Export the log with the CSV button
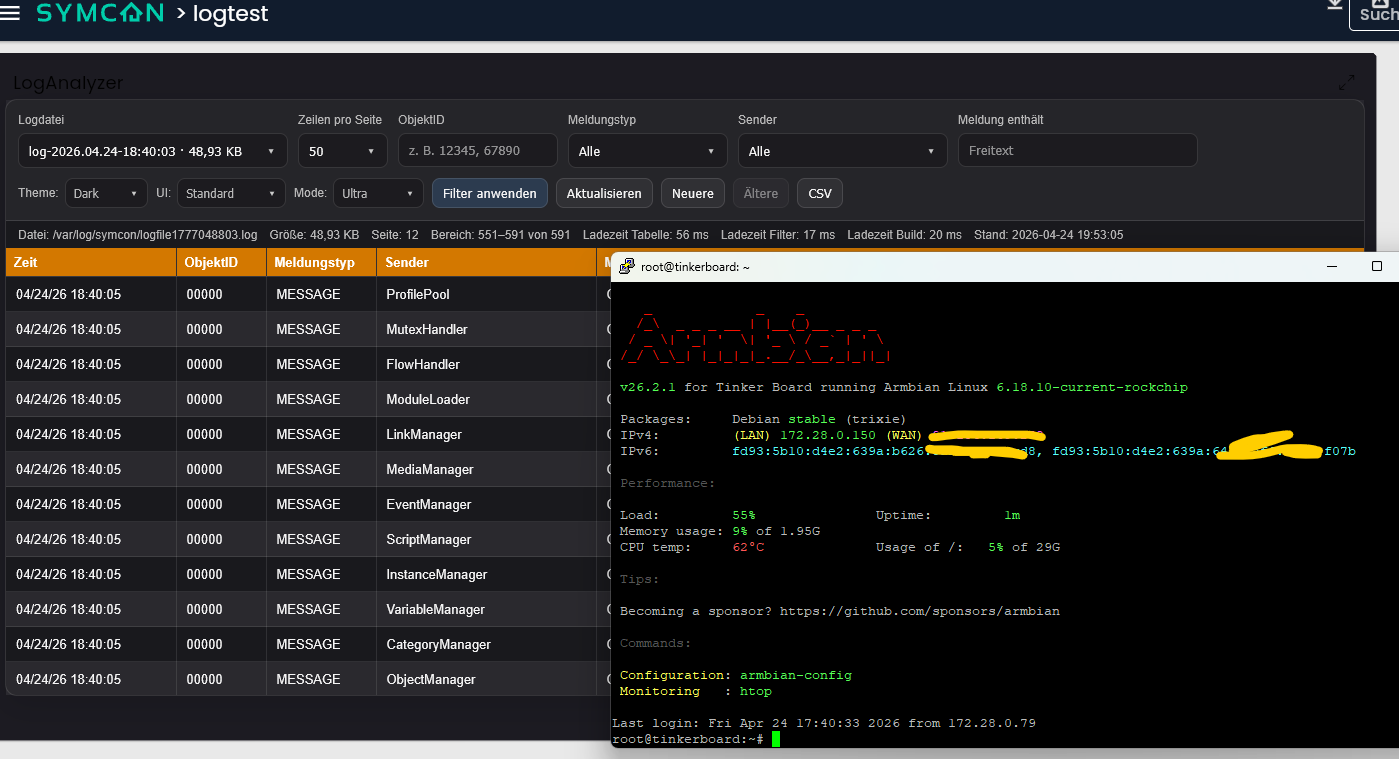The height and width of the screenshot is (759, 1399). (x=819, y=193)
